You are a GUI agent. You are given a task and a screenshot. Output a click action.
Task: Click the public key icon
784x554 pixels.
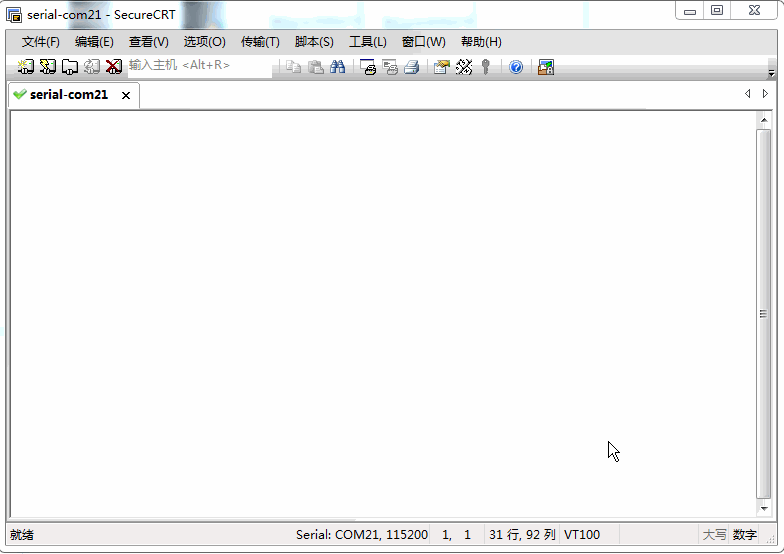pos(486,67)
